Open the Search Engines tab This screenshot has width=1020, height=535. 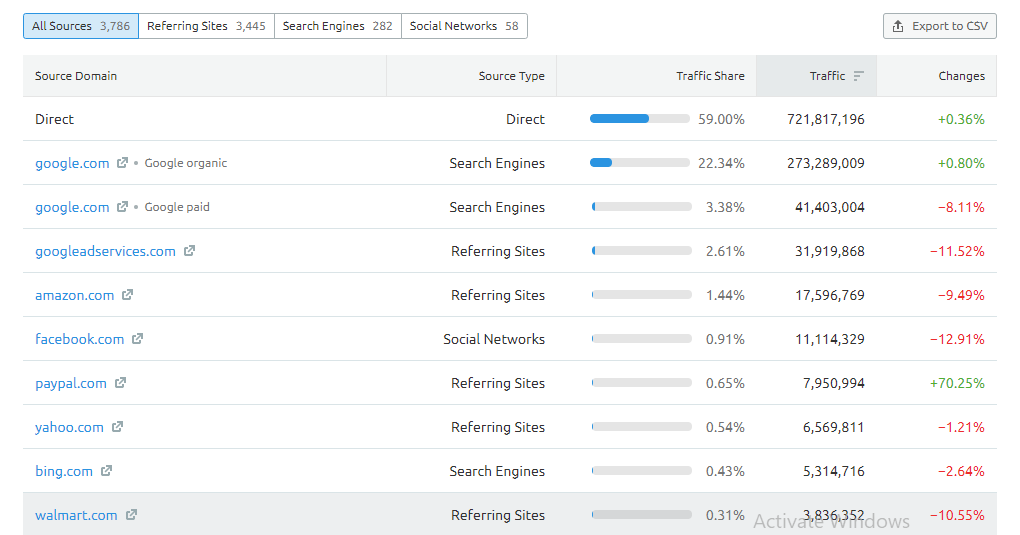(337, 26)
